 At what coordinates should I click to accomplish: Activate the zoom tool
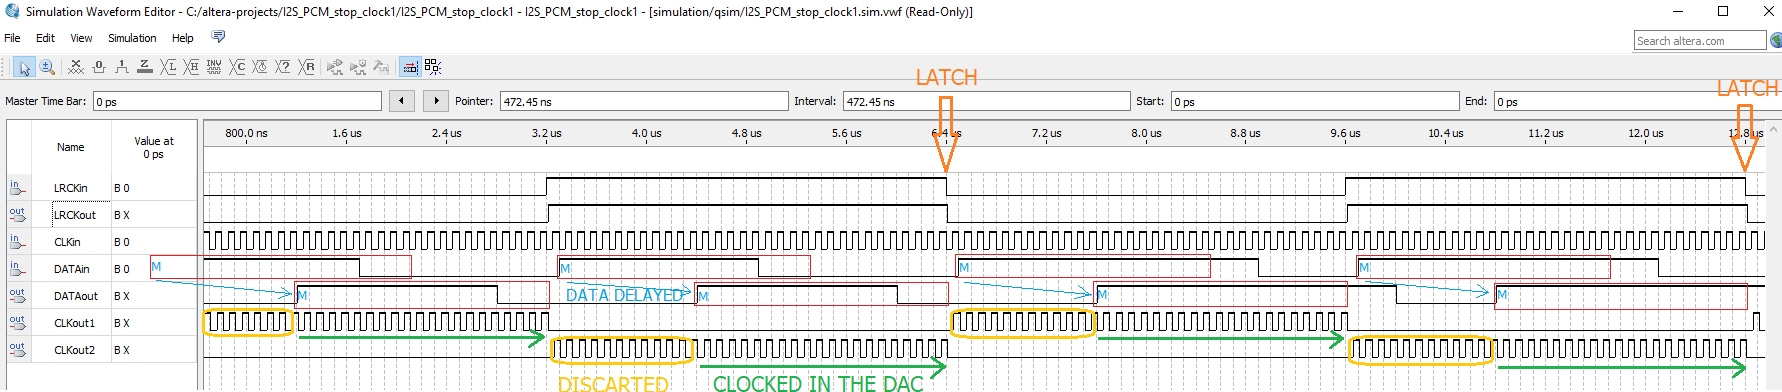coord(46,67)
